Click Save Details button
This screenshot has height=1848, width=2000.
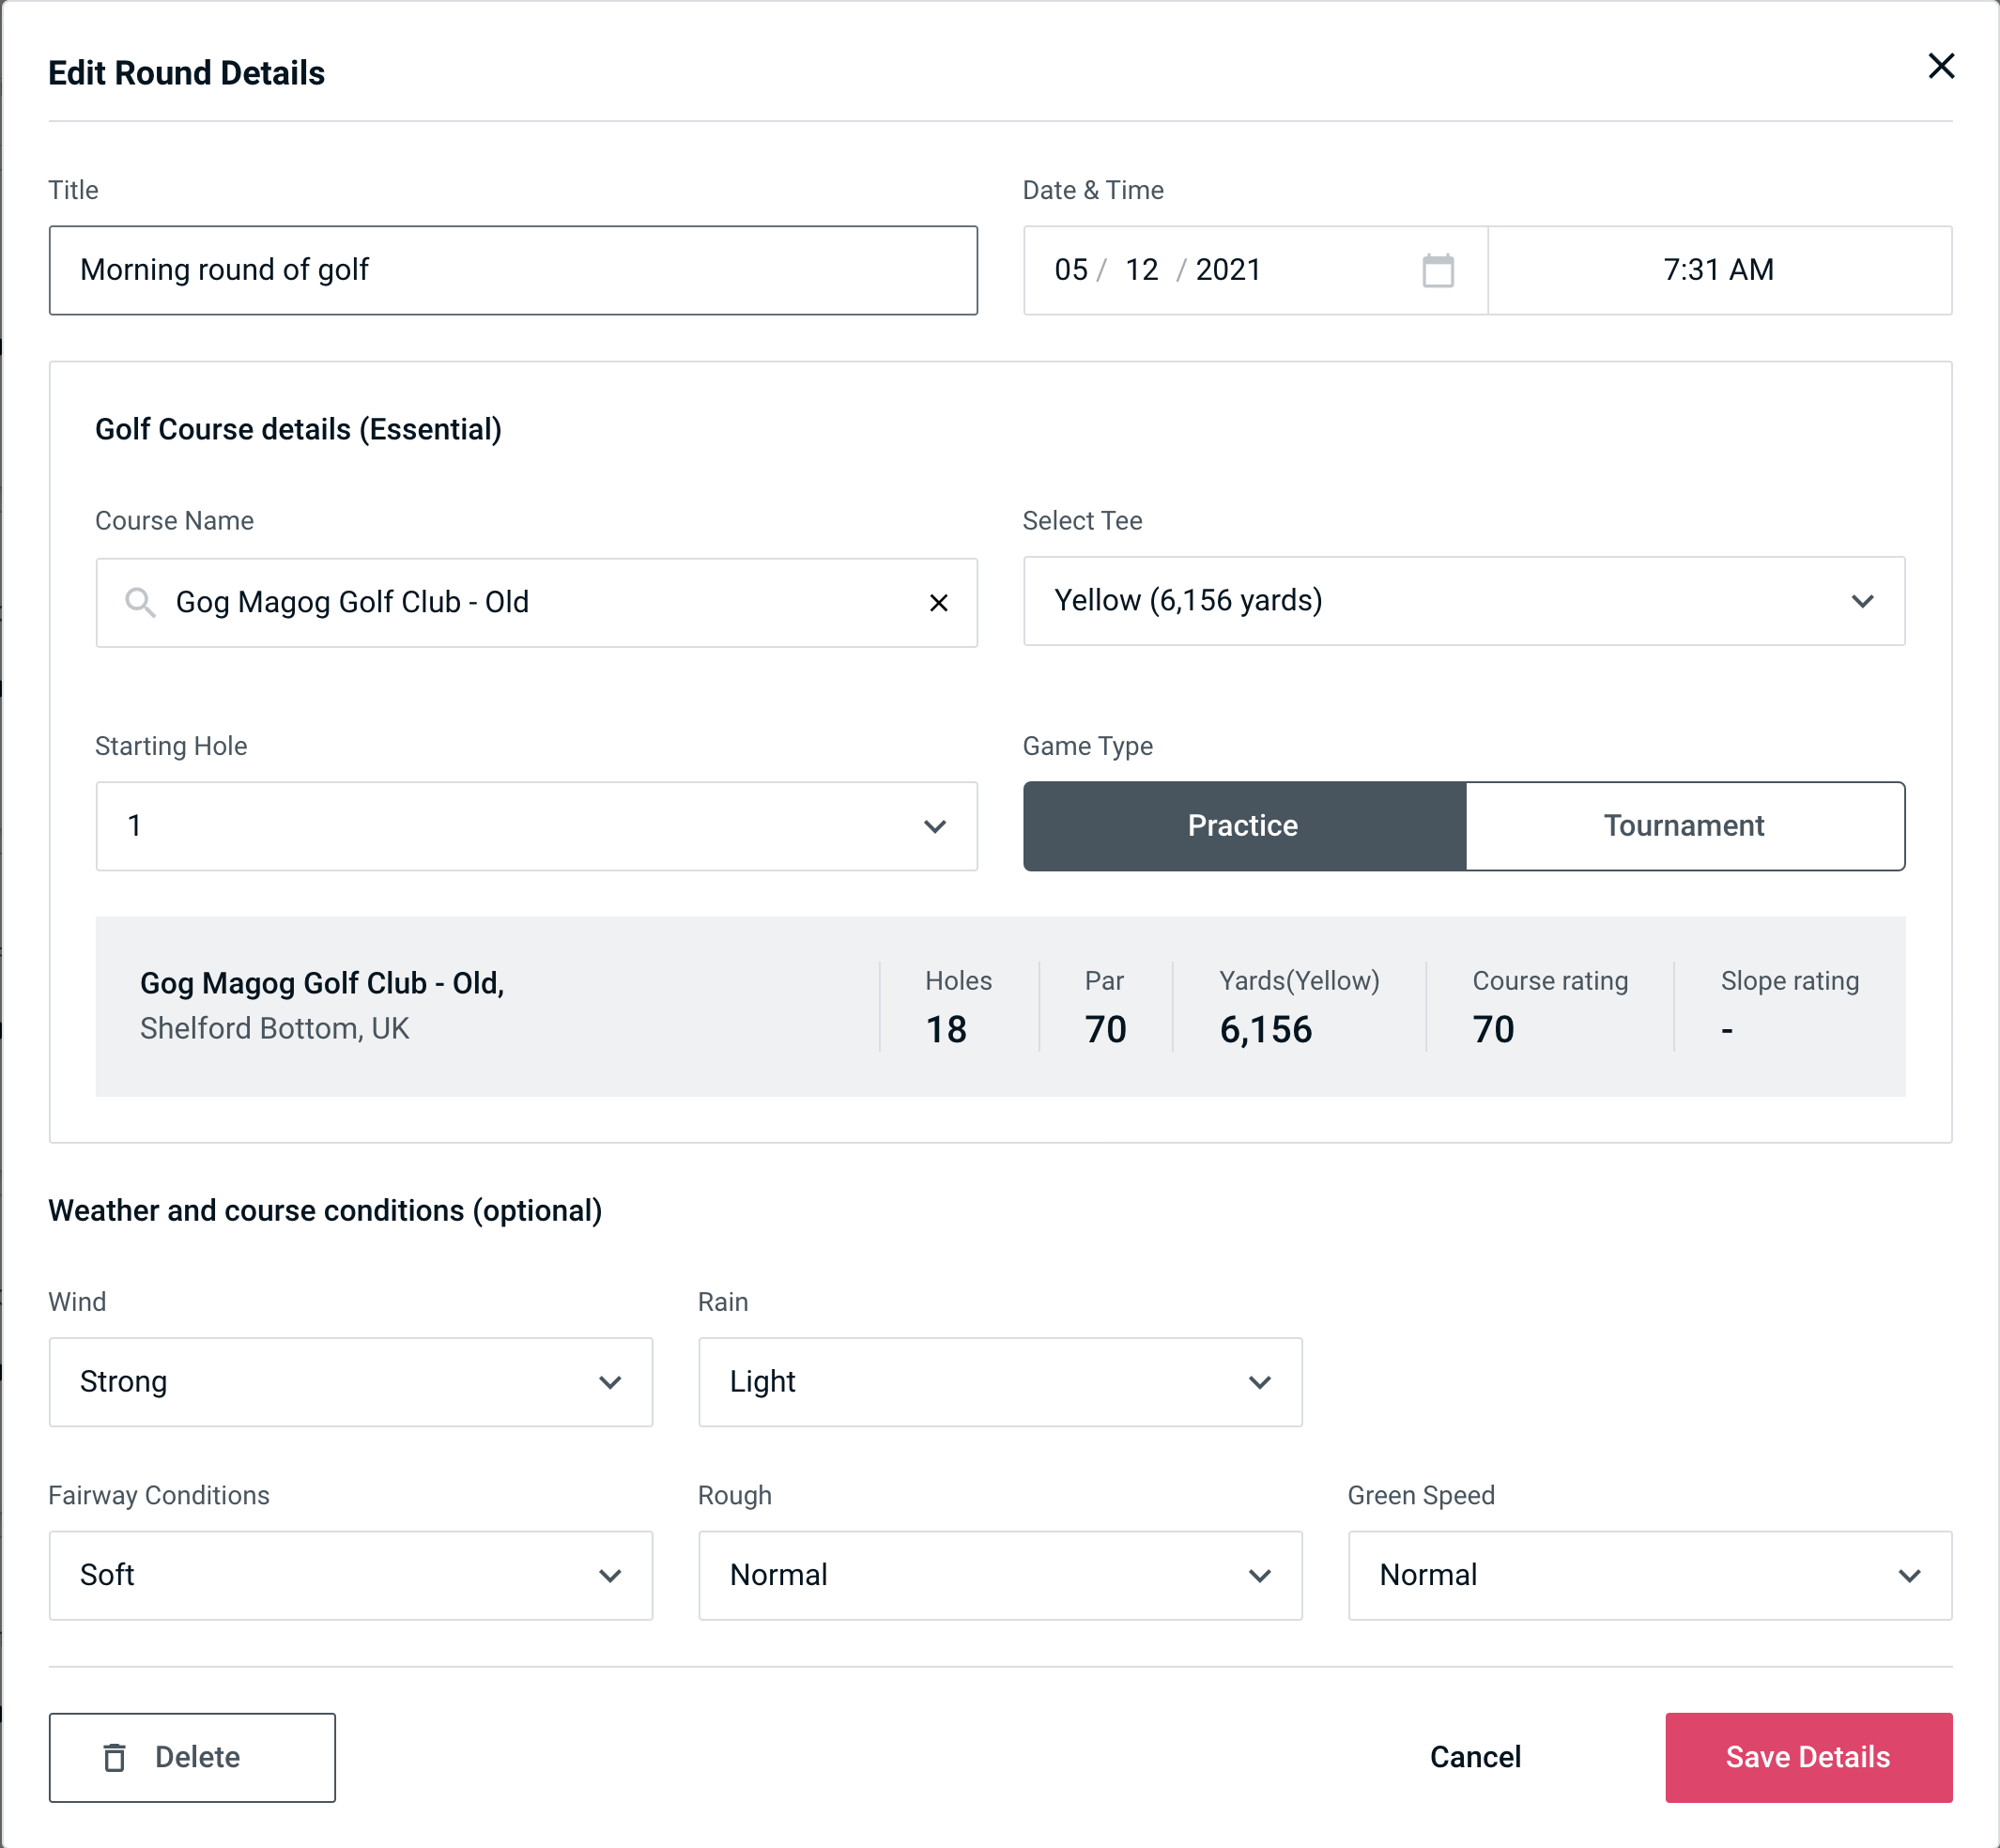1808,1758
